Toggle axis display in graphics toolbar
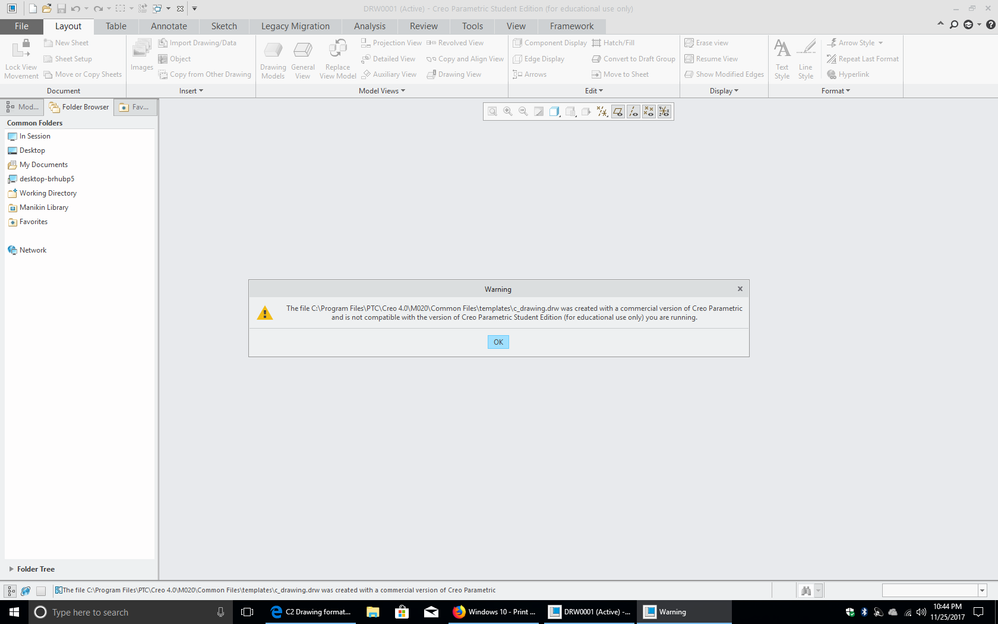 [633, 111]
